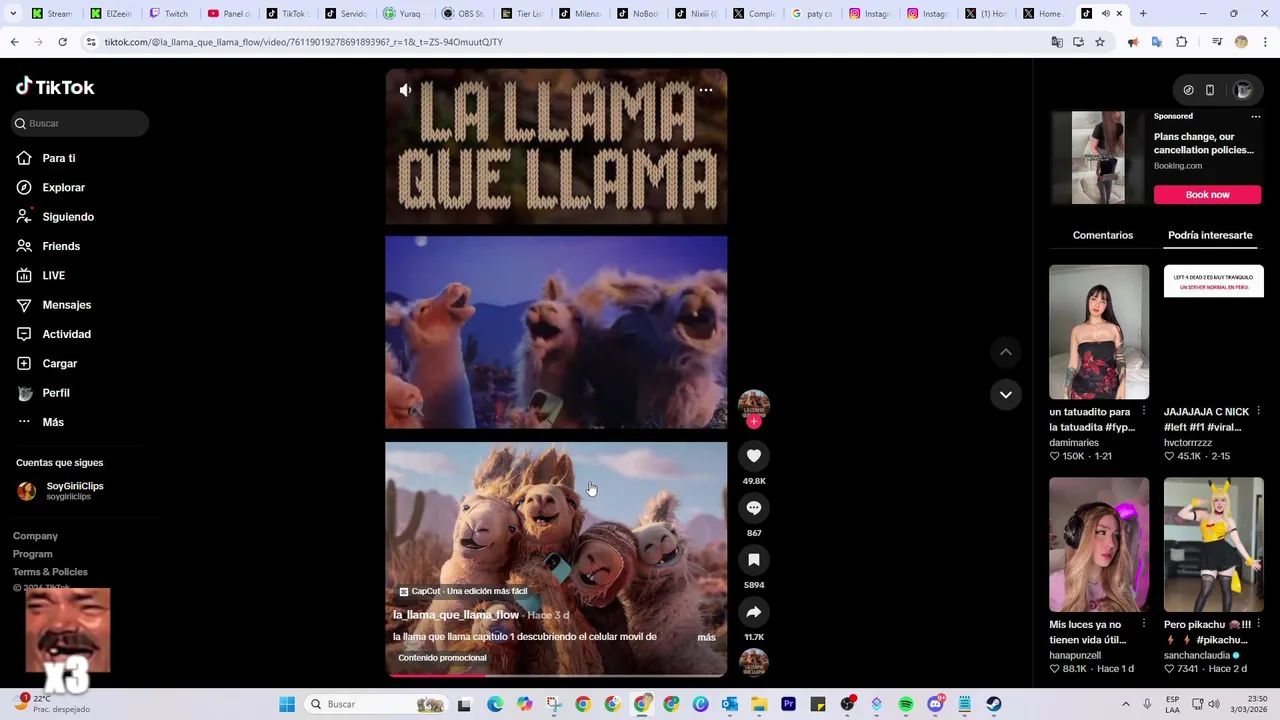Click the phone app icon in the top-right bar
This screenshot has width=1280, height=720.
[1210, 90]
